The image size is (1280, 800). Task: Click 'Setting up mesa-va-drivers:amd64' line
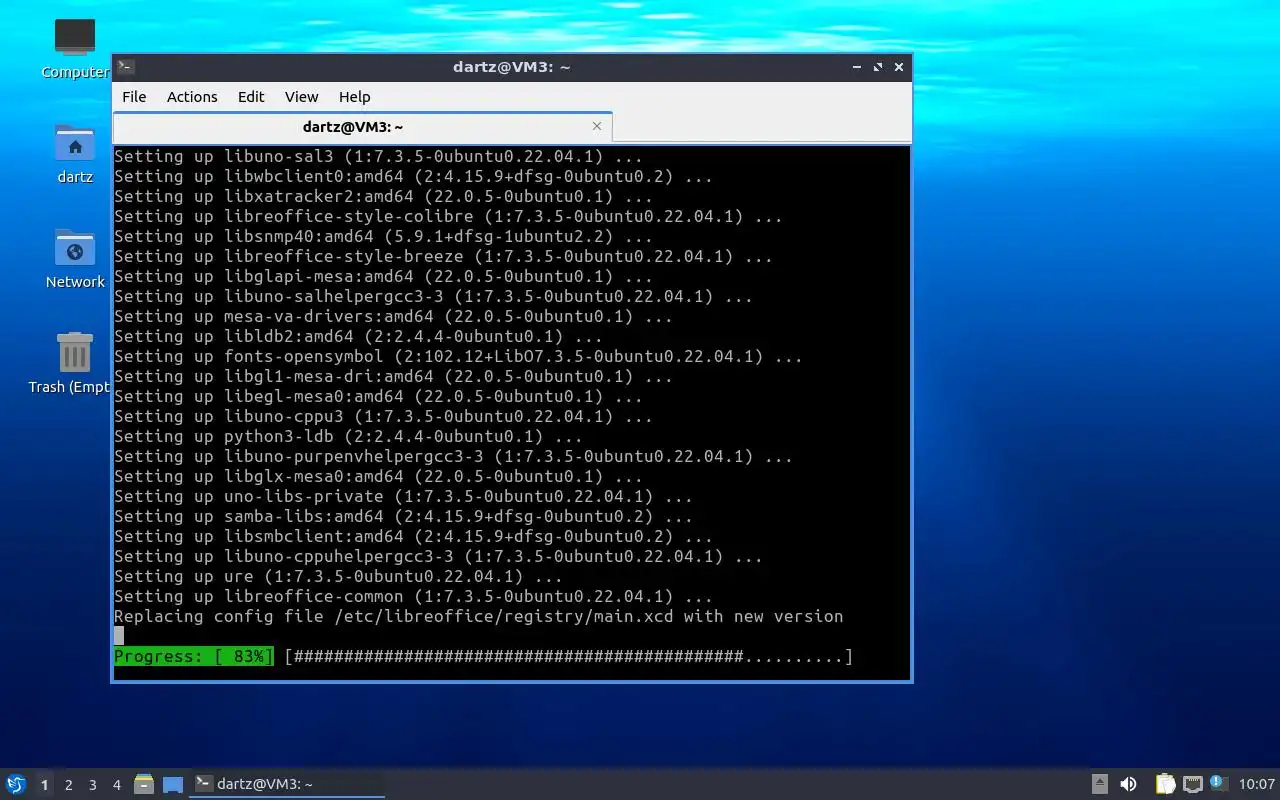pos(394,317)
